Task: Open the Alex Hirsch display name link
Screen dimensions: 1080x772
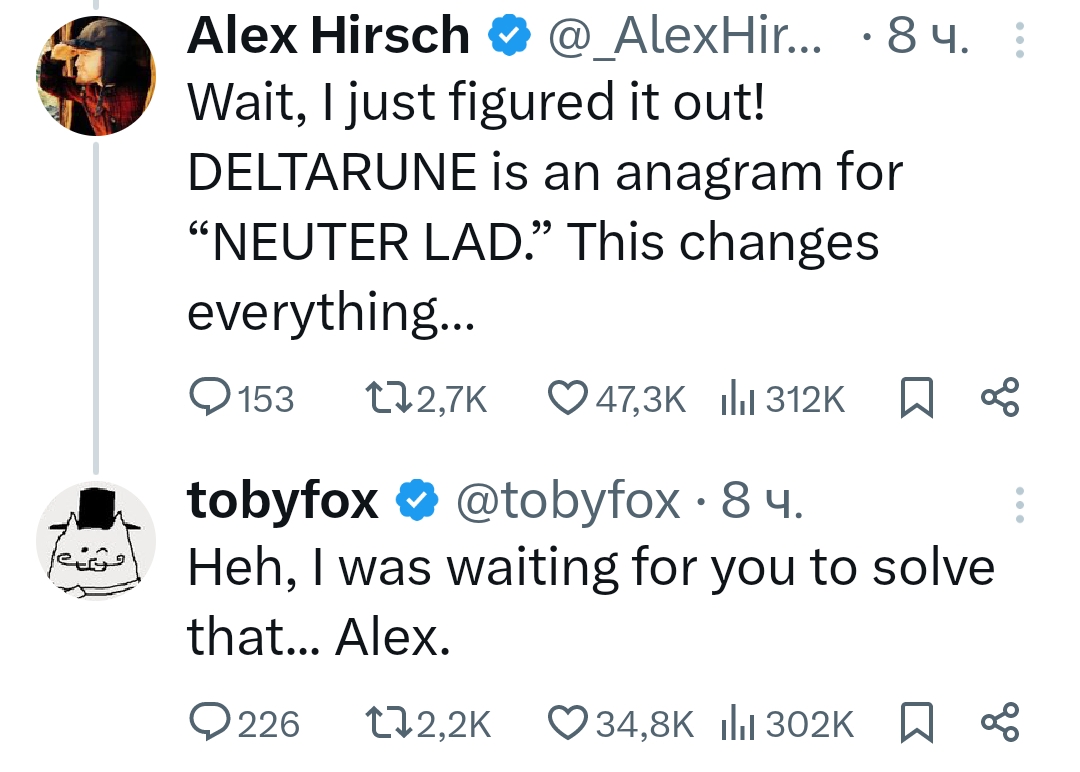Action: click(x=329, y=38)
